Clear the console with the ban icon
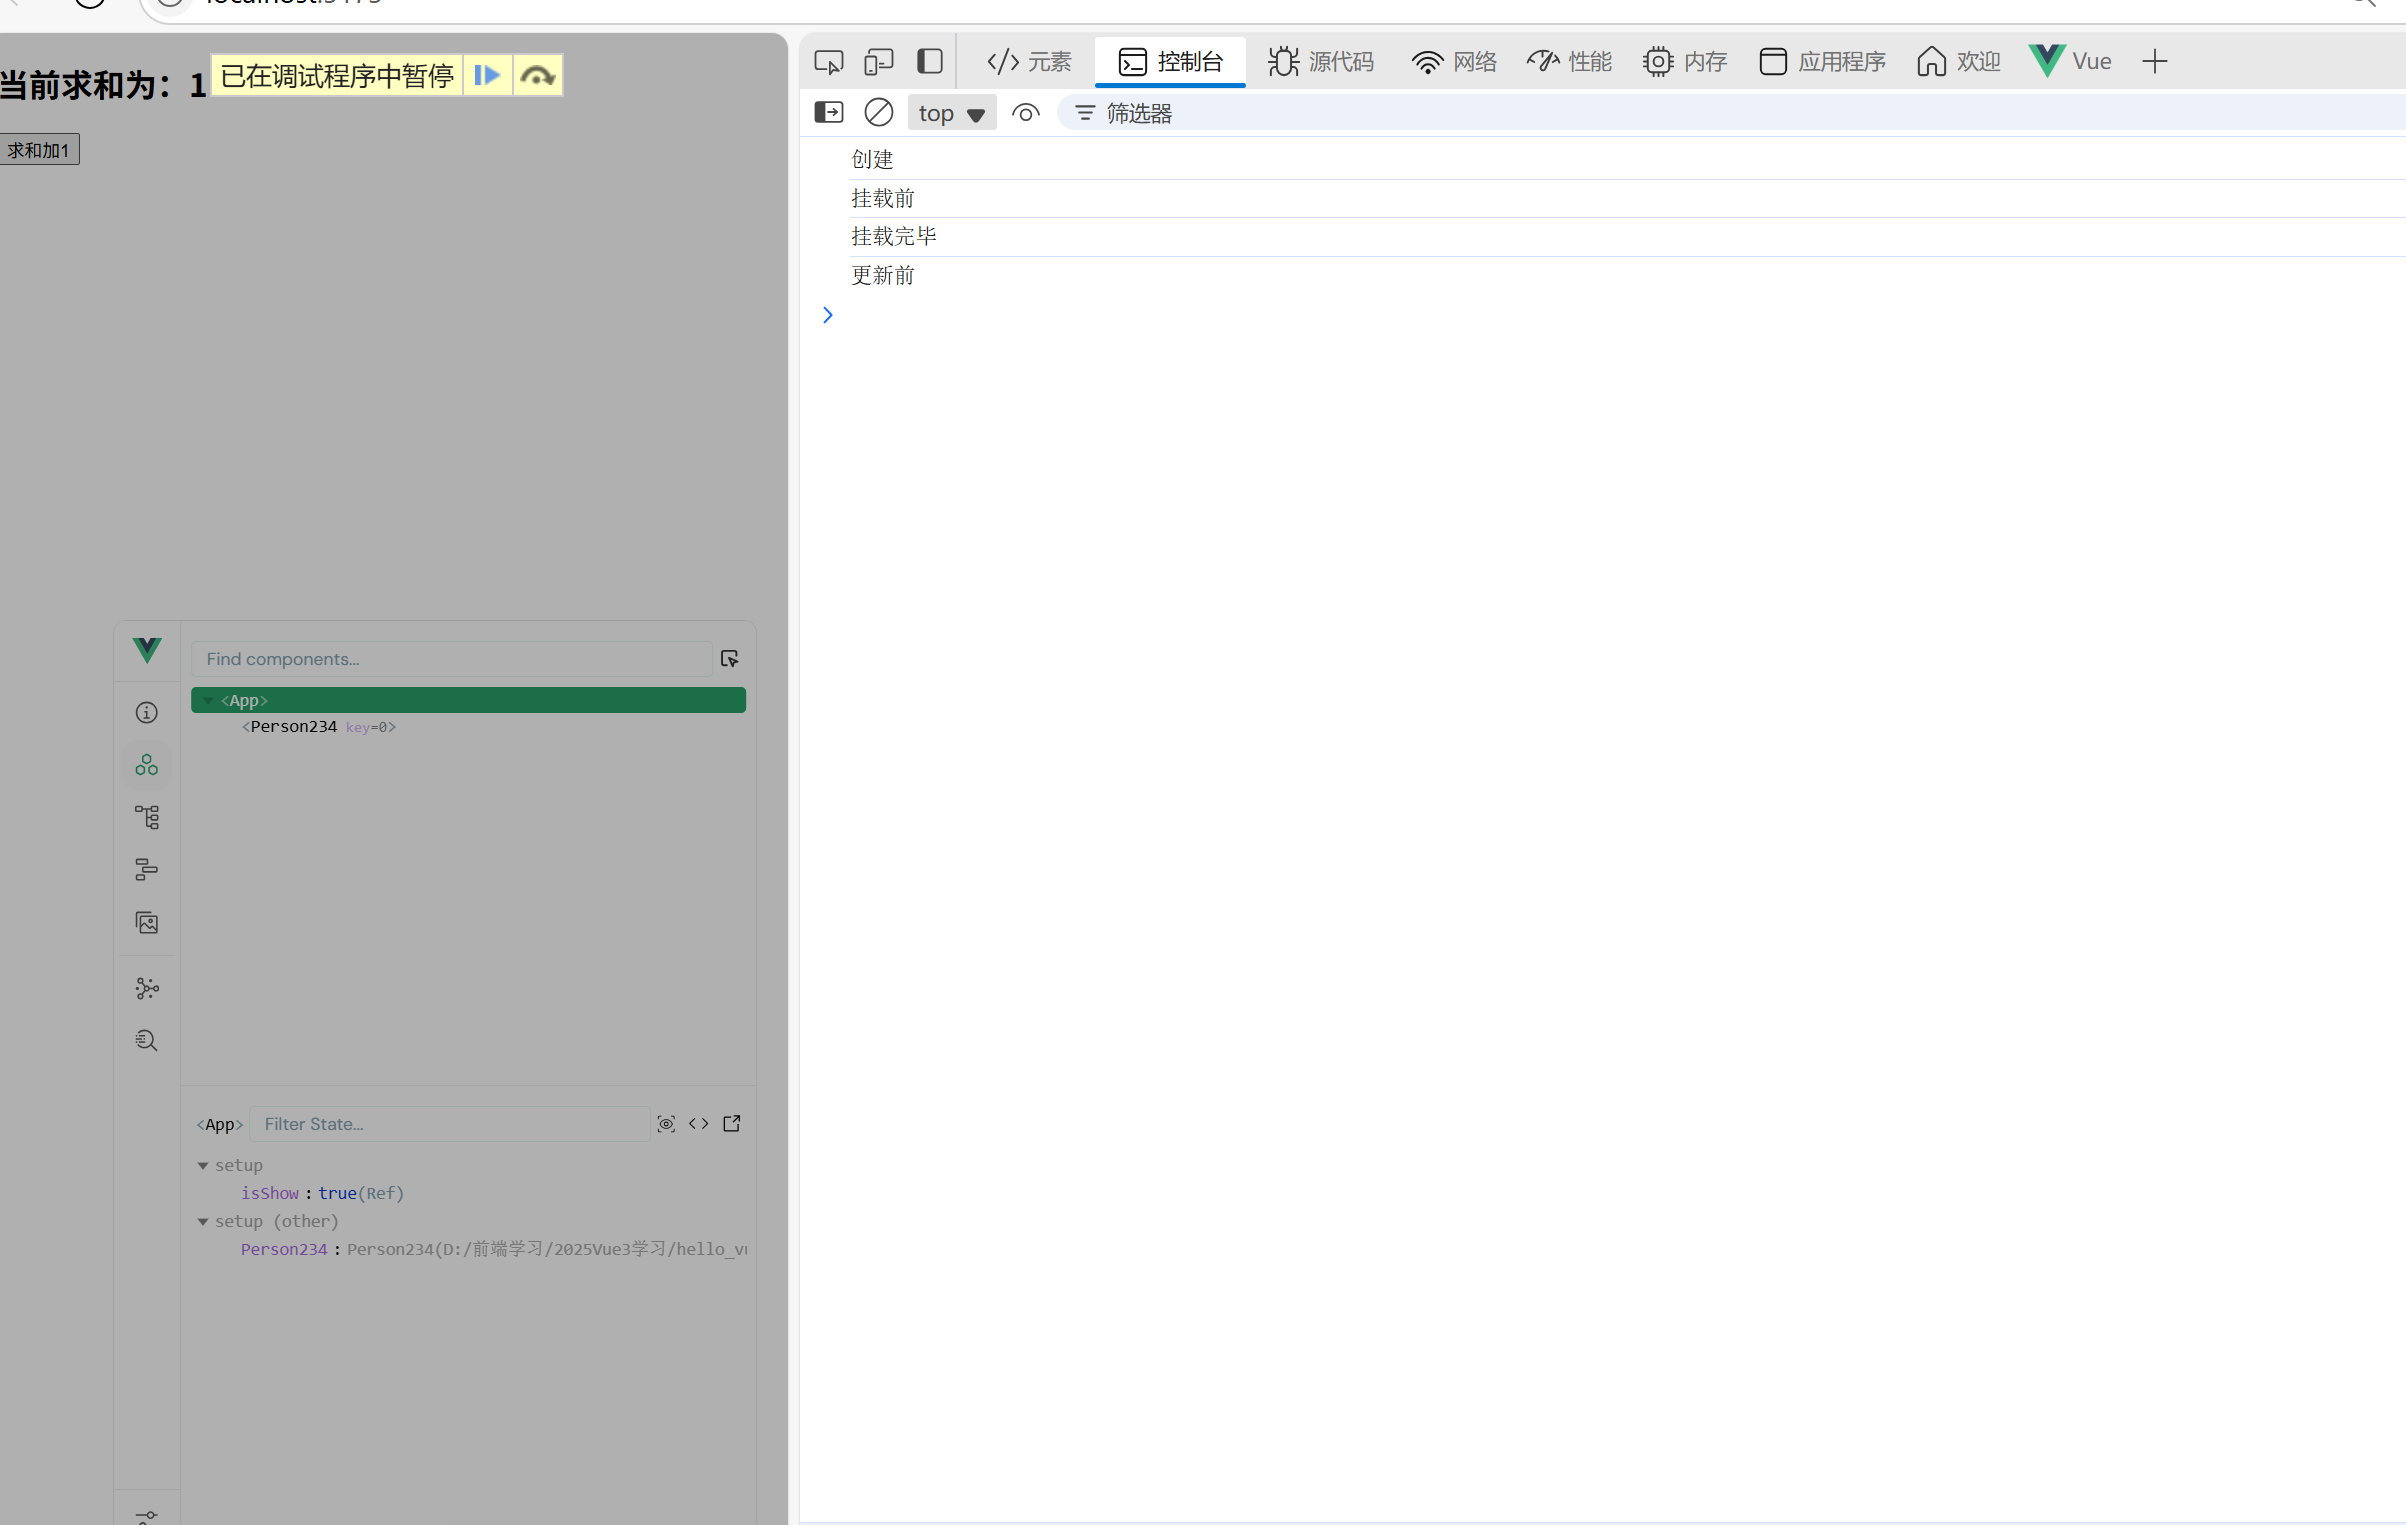 tap(878, 113)
